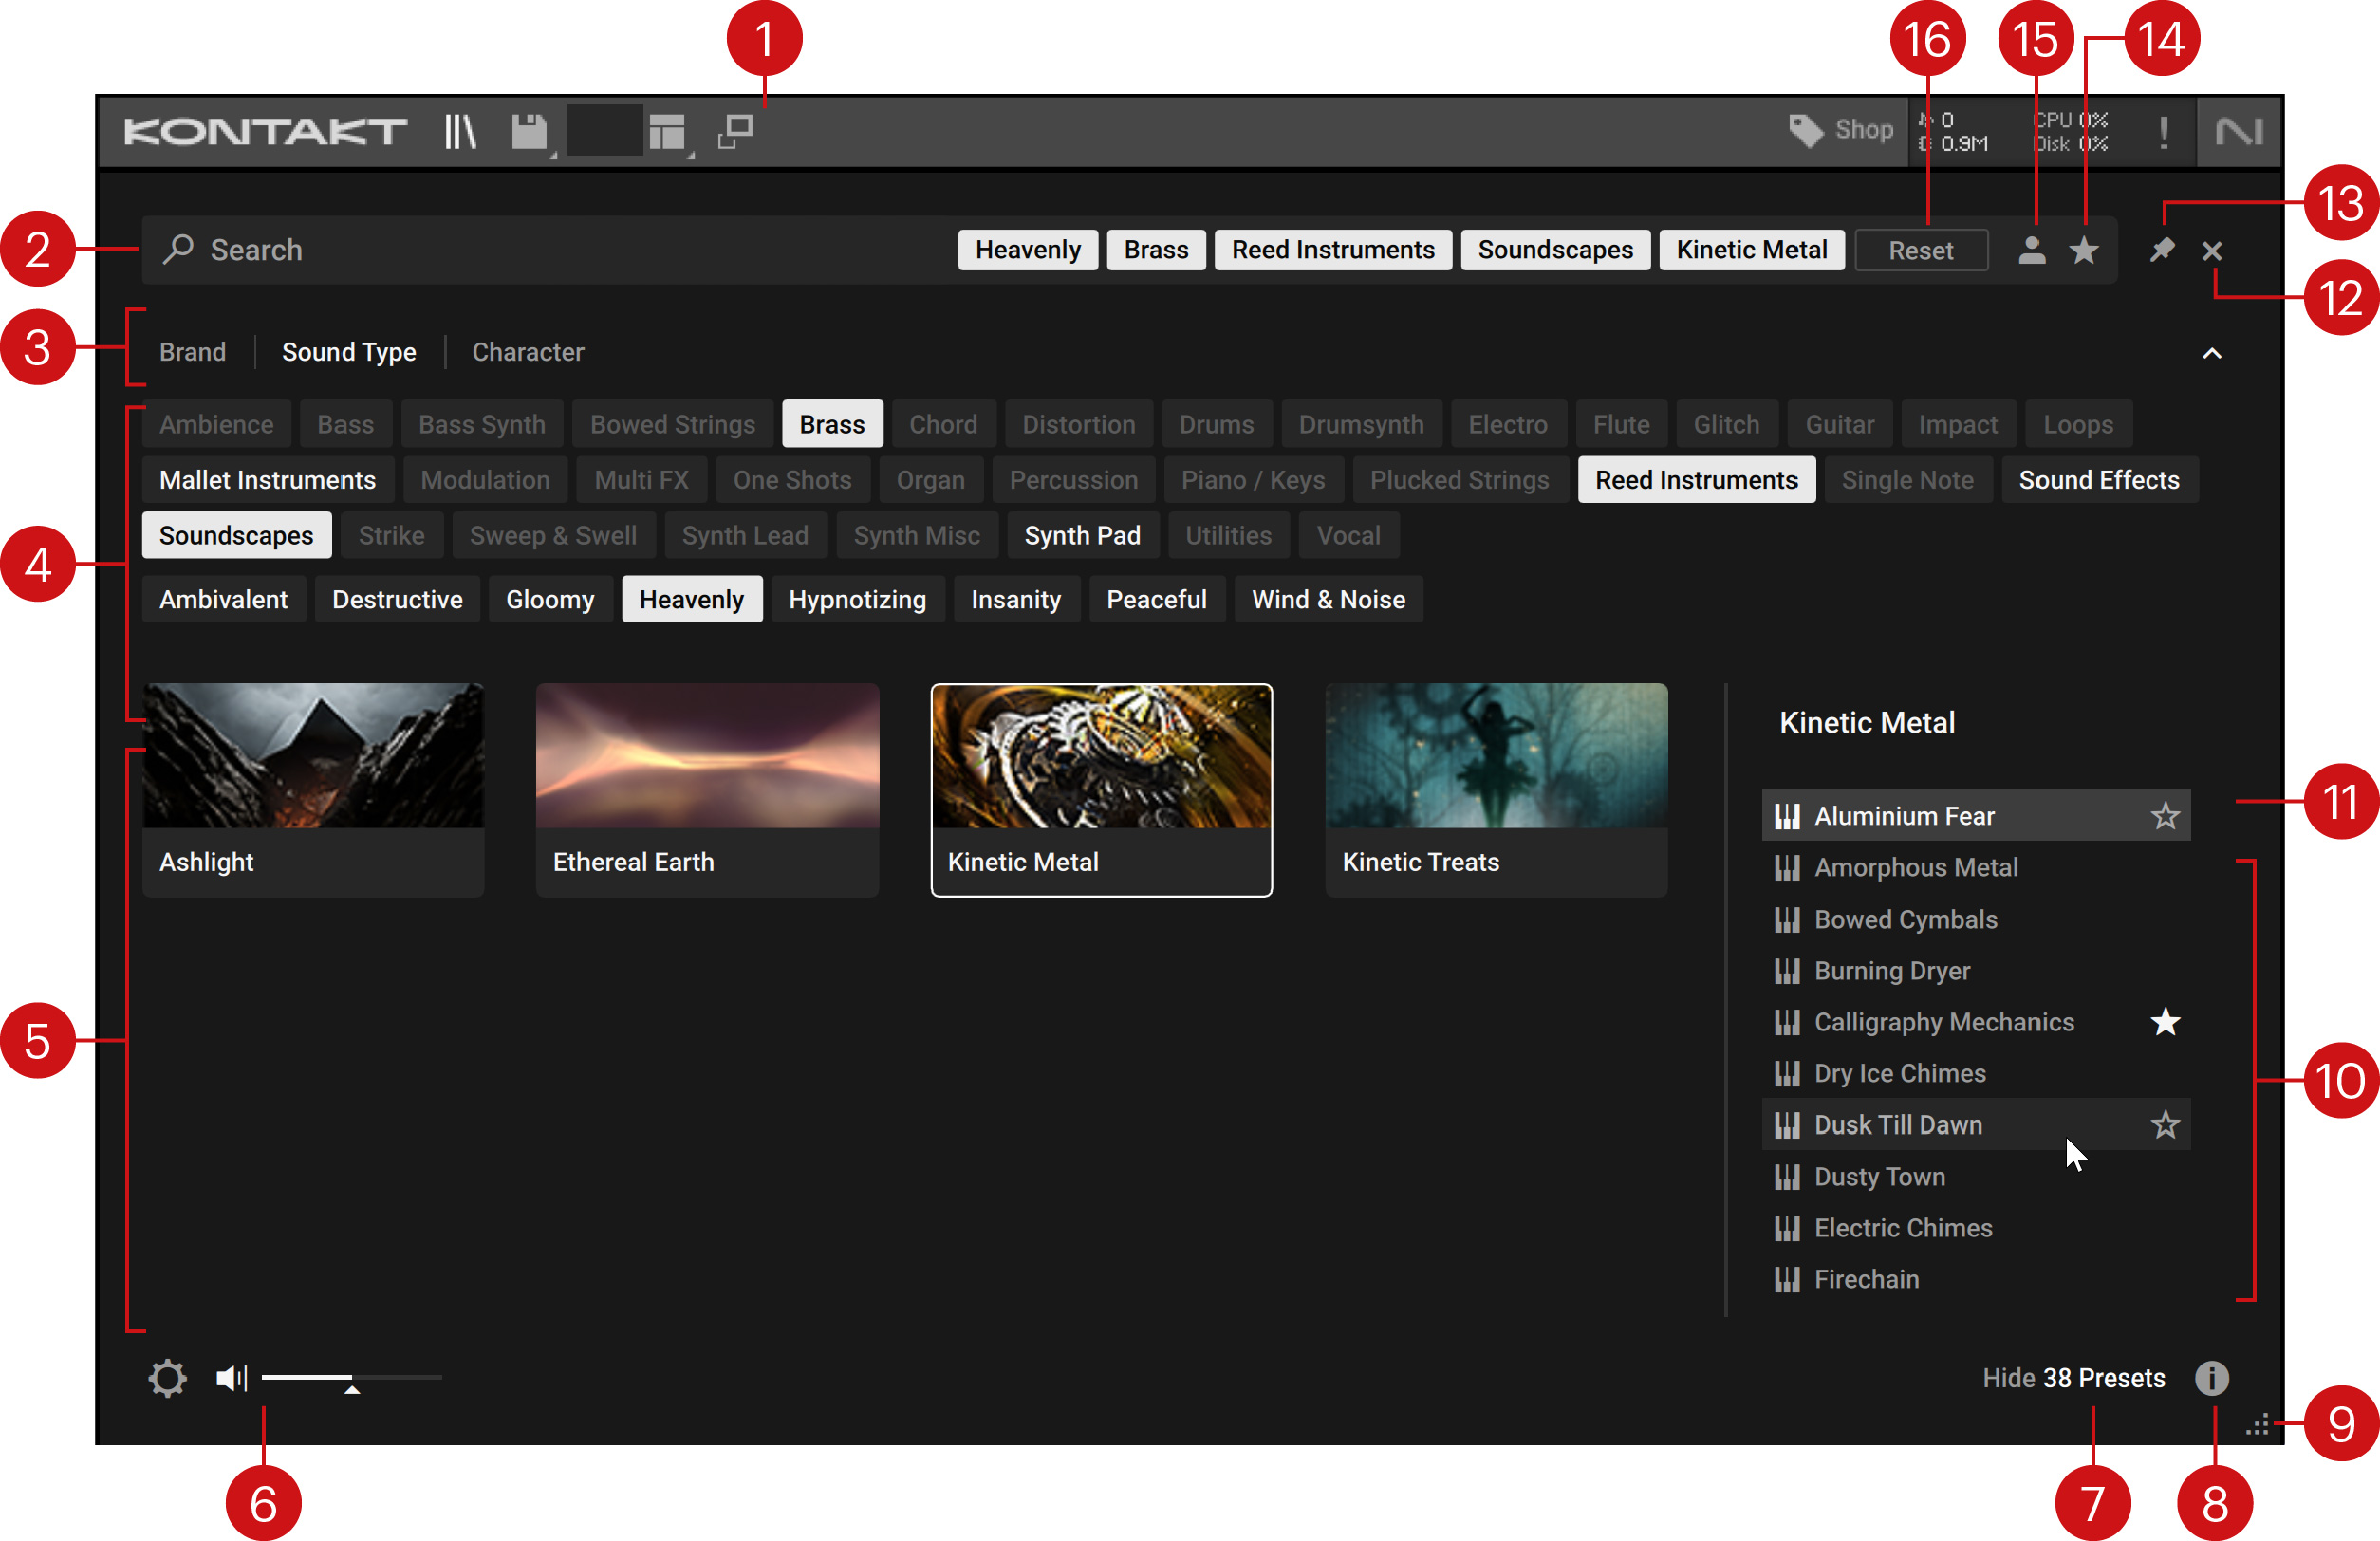
Task: Switch to the Brand tab
Action: (x=192, y=352)
